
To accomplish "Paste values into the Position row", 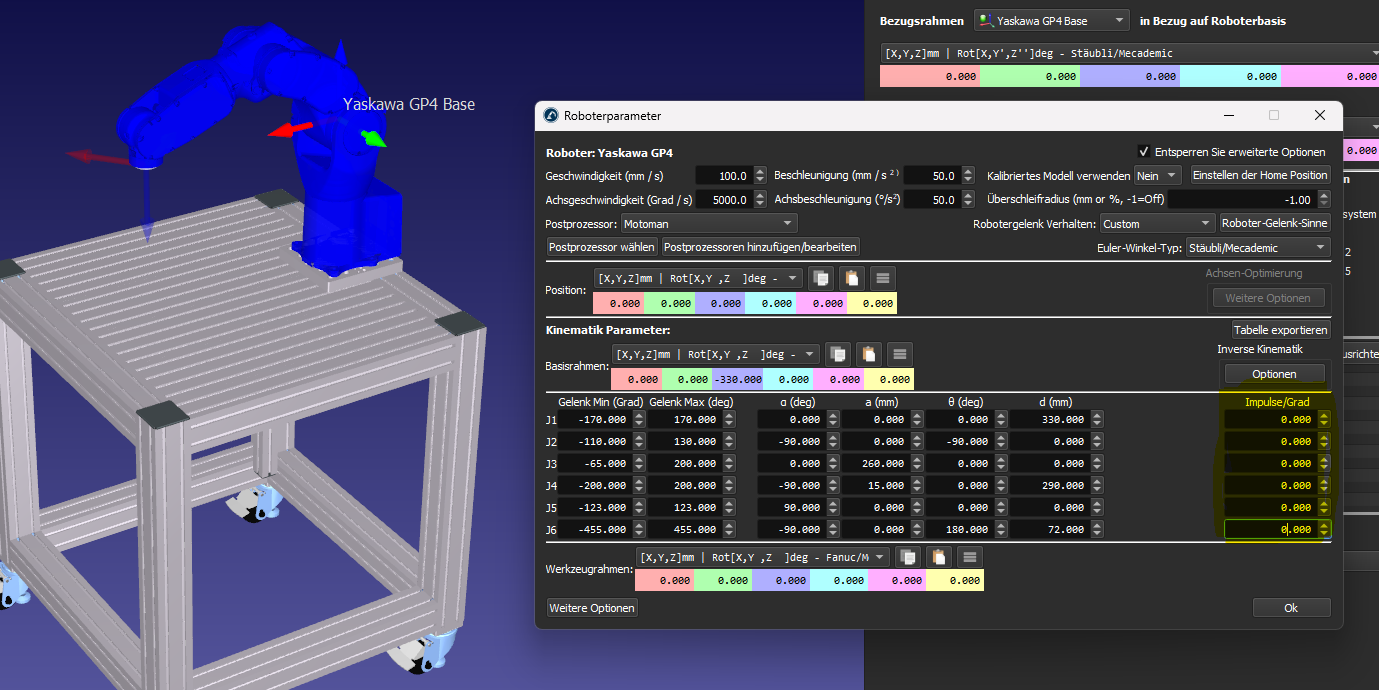I will (850, 278).
